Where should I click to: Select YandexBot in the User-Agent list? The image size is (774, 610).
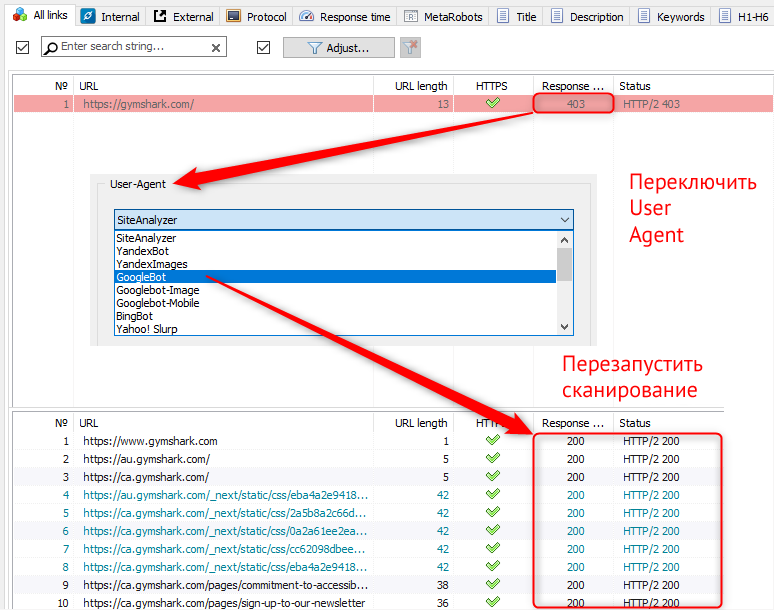click(x=335, y=251)
